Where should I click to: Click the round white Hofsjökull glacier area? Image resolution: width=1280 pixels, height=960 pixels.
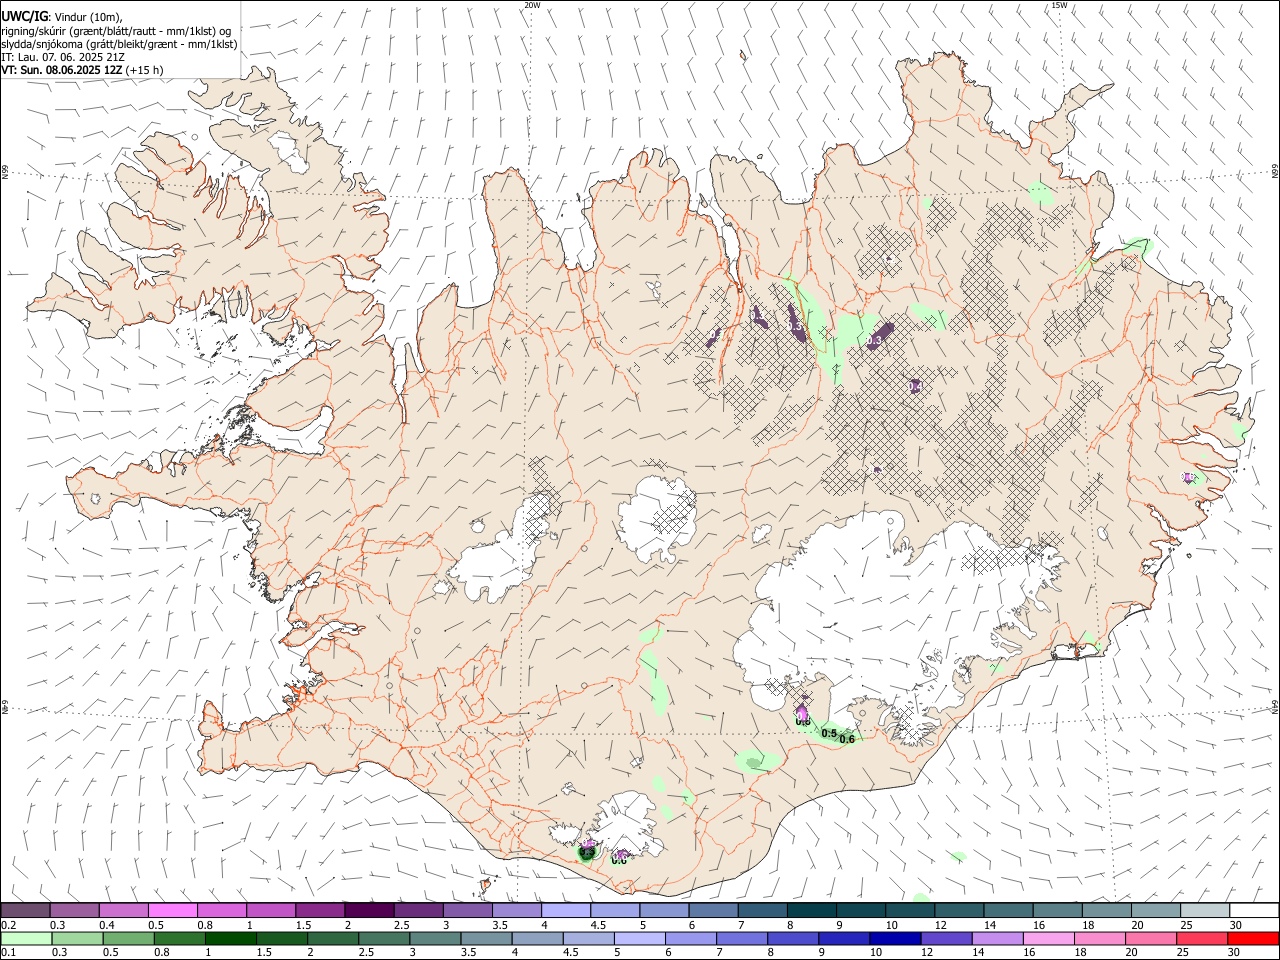point(656,520)
